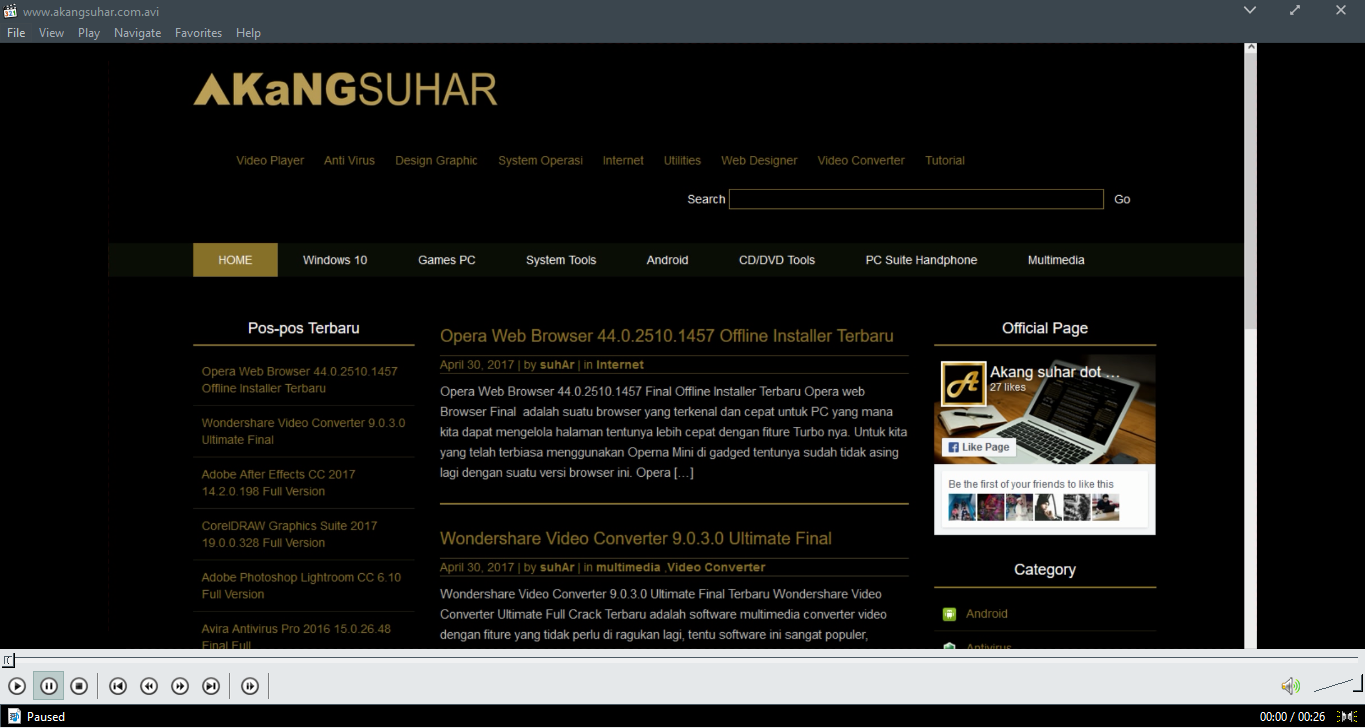
Task: Click the Design Graphic category link
Action: (436, 160)
